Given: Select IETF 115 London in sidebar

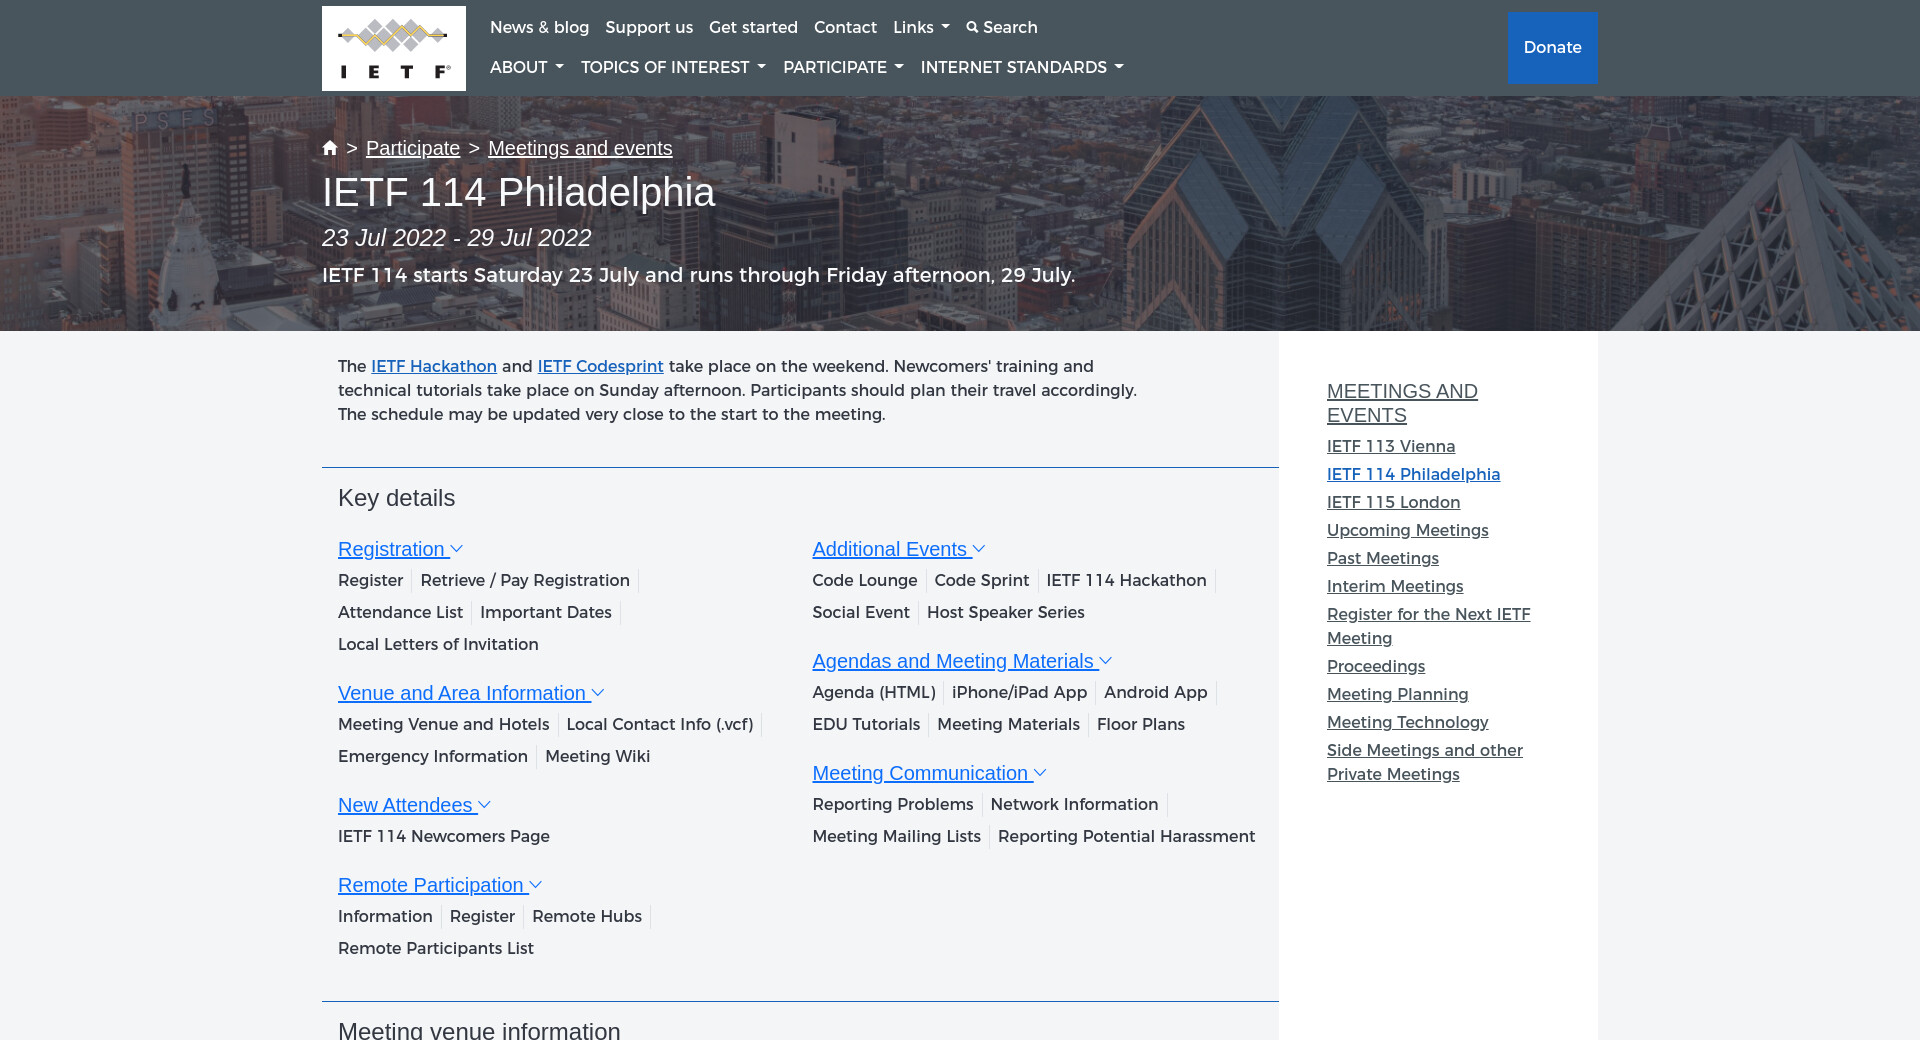Looking at the screenshot, I should click(x=1393, y=502).
